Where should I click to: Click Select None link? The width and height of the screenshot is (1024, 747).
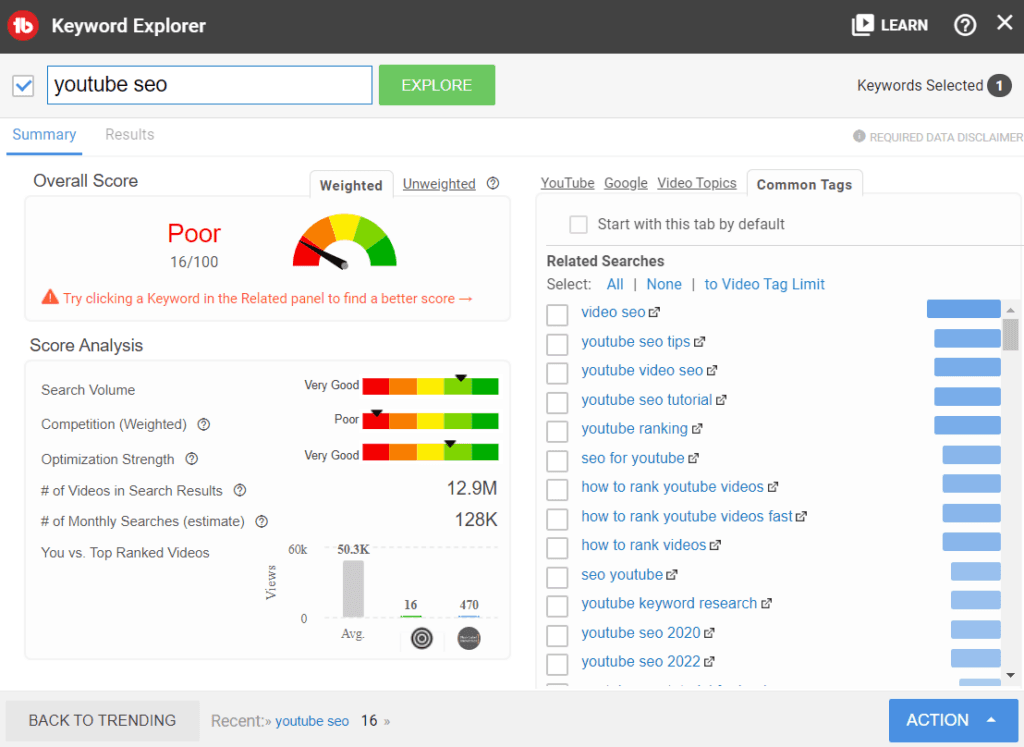[x=664, y=285]
